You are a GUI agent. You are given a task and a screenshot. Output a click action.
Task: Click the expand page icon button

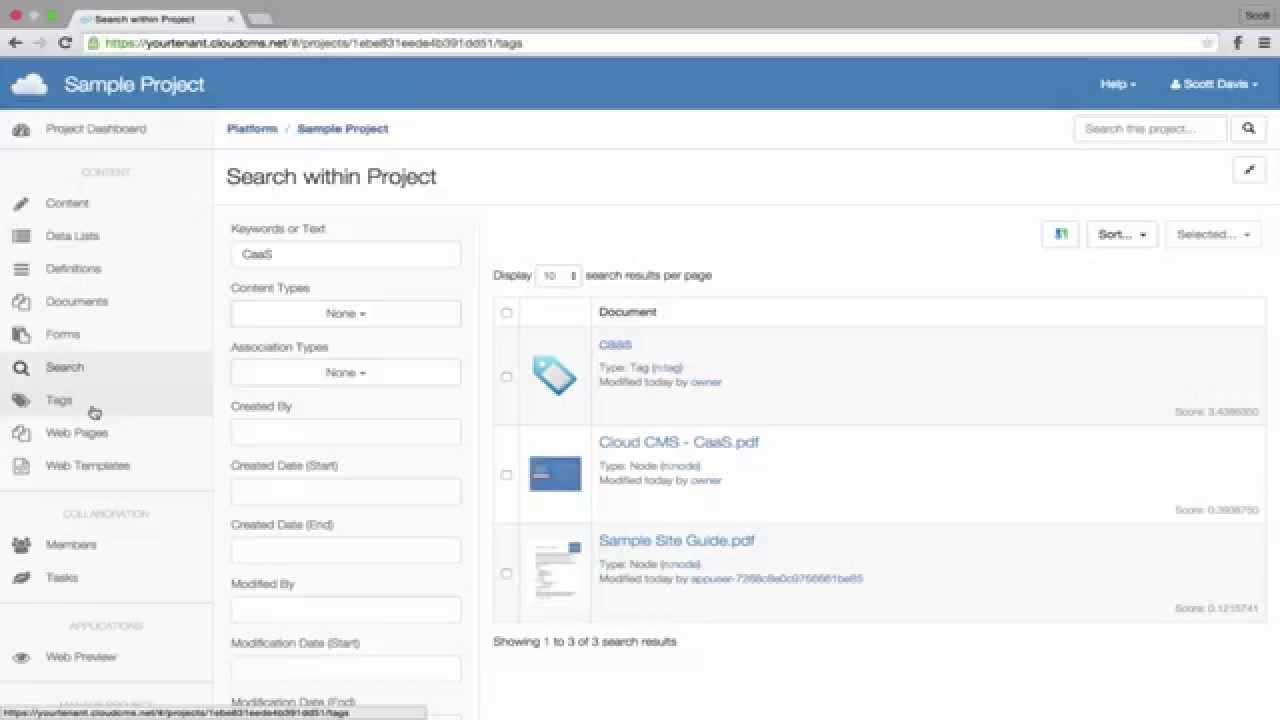tap(1249, 170)
